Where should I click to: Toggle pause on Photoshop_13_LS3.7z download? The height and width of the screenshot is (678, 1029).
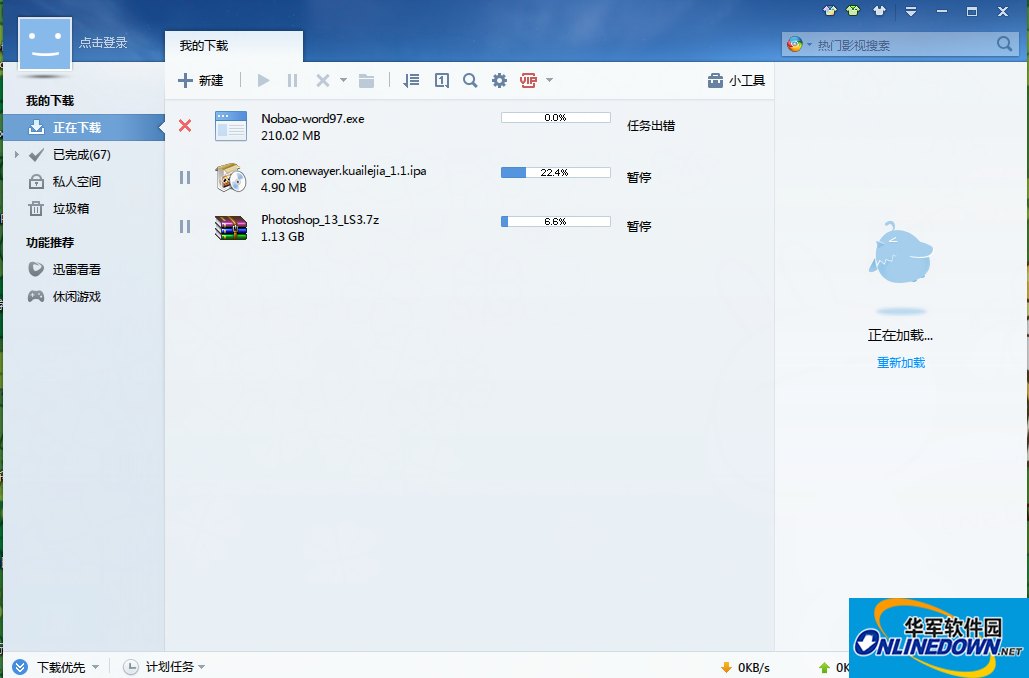pos(185,227)
